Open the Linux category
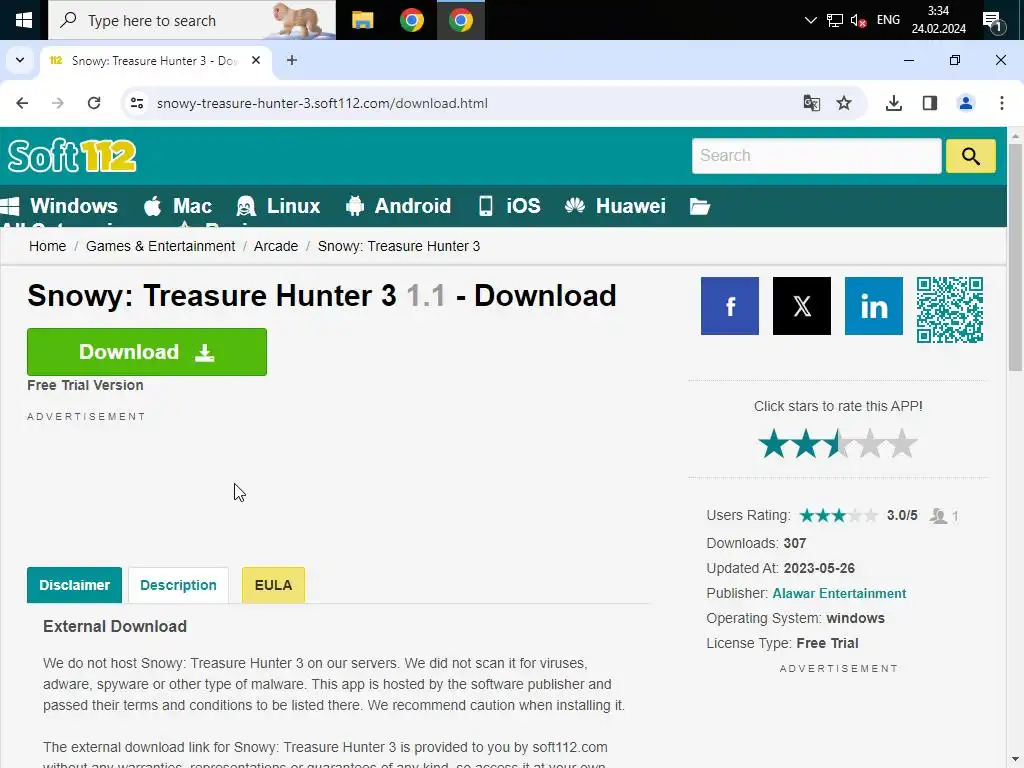This screenshot has width=1024, height=768. coord(278,206)
